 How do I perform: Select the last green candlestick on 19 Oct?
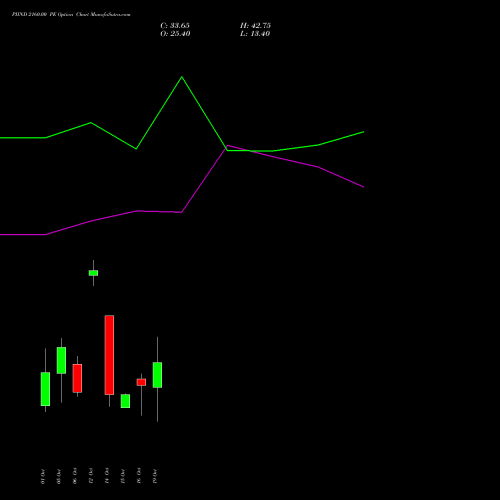[157, 375]
